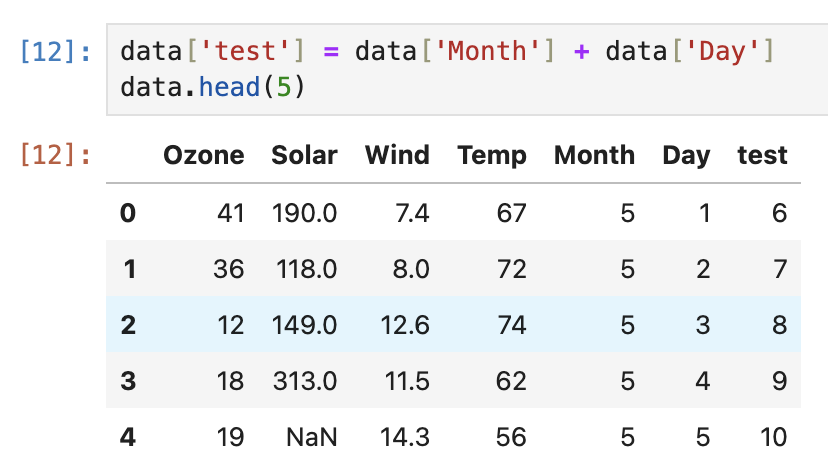Screen dimensions: 828x476
Task: Select the Temp column header
Action: pyautogui.click(x=492, y=156)
